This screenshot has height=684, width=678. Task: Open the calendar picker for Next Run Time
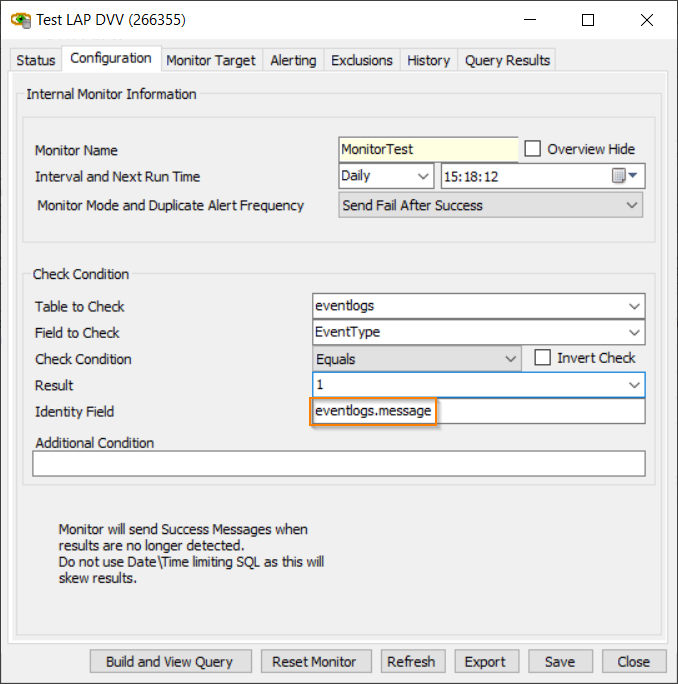pyautogui.click(x=624, y=176)
